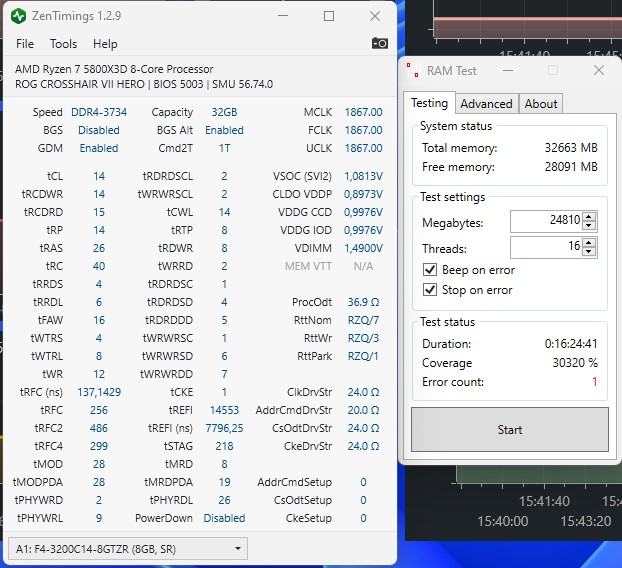This screenshot has width=622, height=568.
Task: Click the ProcOdt value 36.9 Ω
Action: pos(363,302)
